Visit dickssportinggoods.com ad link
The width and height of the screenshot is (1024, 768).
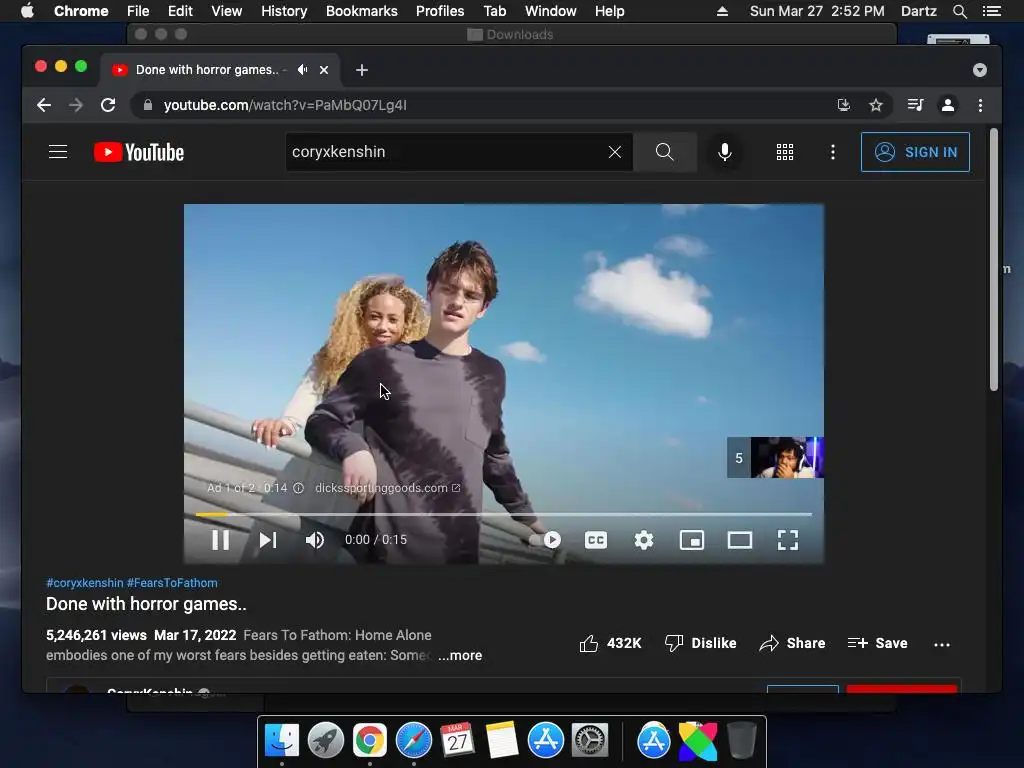(387, 488)
